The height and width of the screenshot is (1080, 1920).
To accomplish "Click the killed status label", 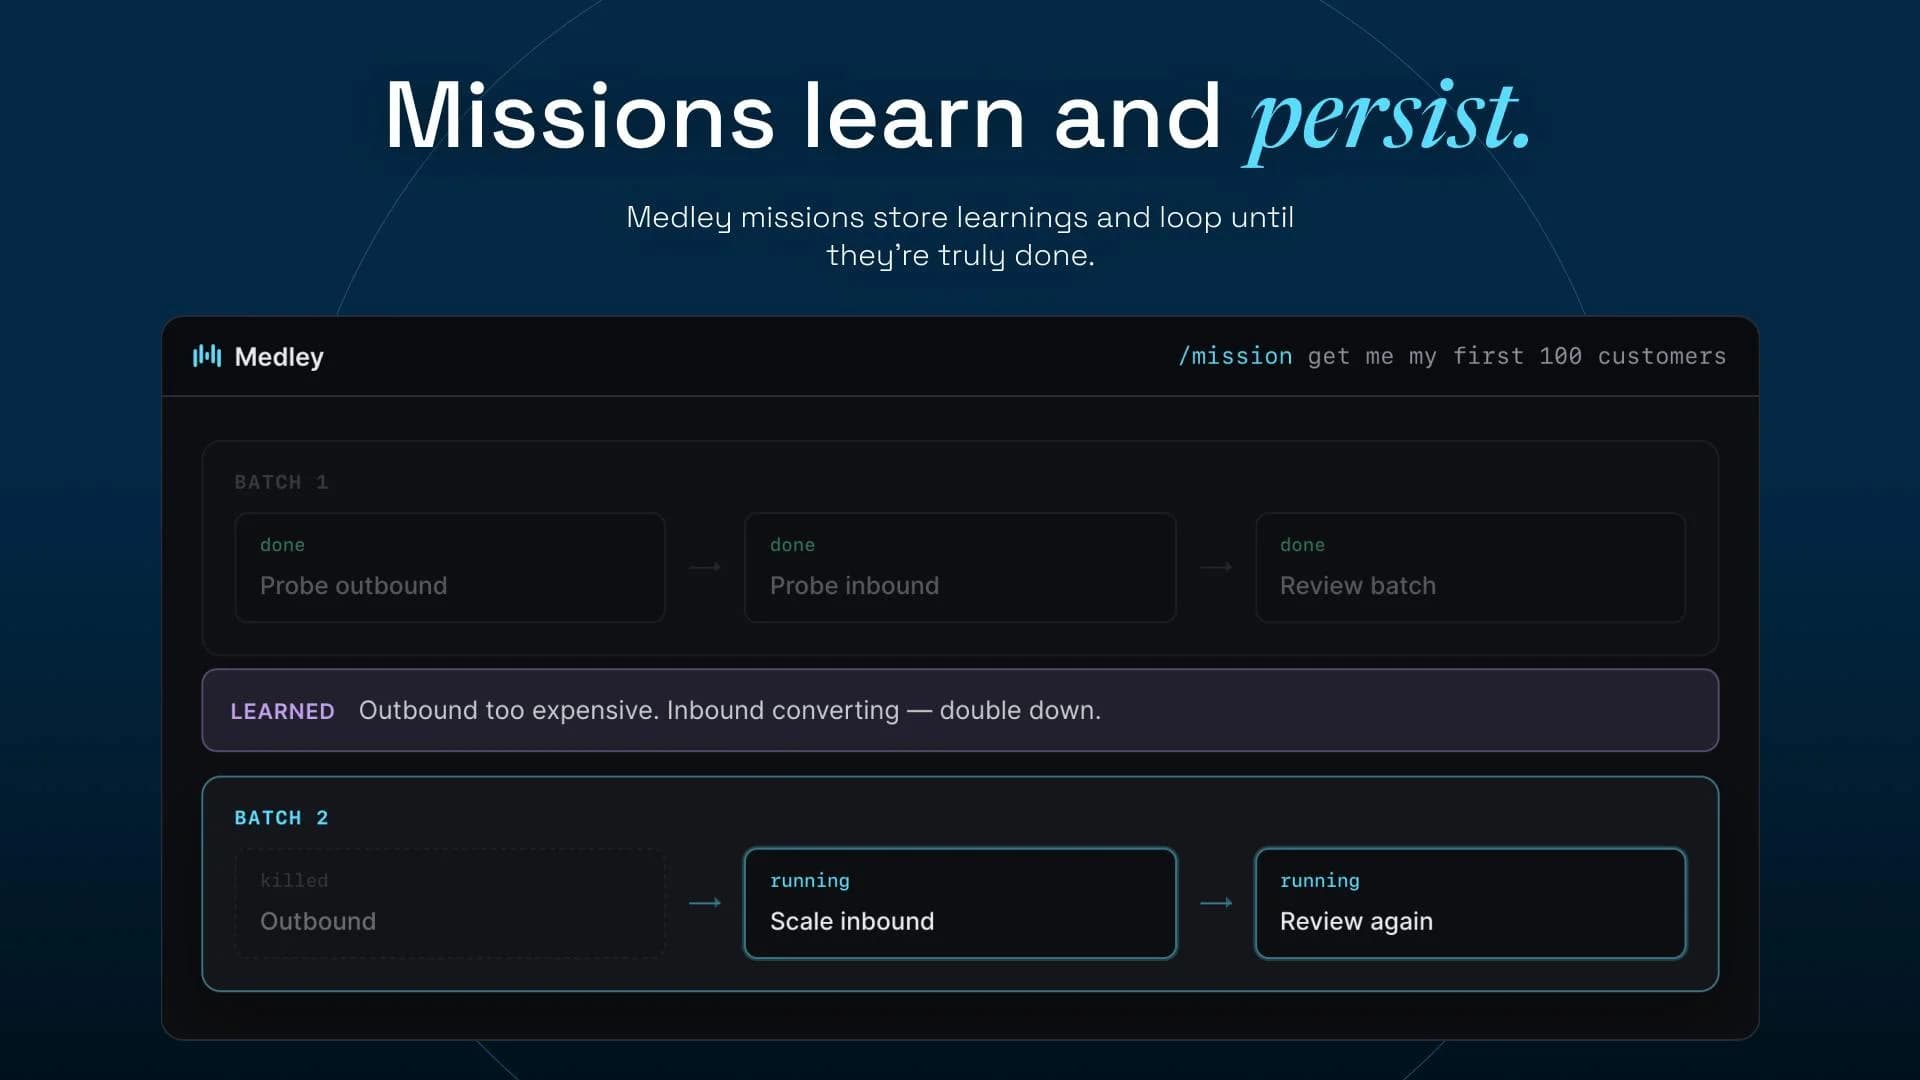I will coord(294,881).
